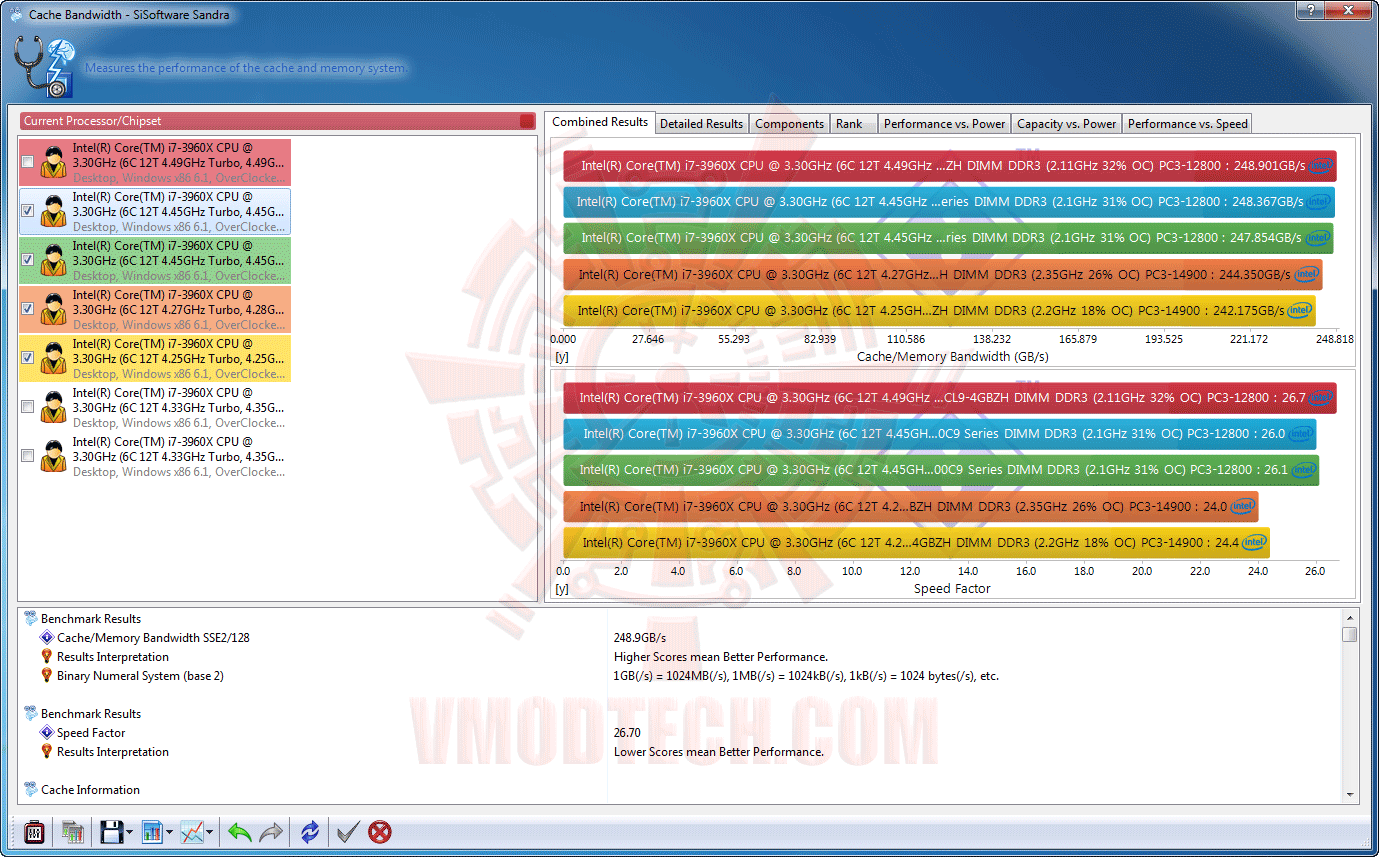Click the red 248.901GB/s bandwidth bar
This screenshot has height=857, width=1379.
point(950,166)
